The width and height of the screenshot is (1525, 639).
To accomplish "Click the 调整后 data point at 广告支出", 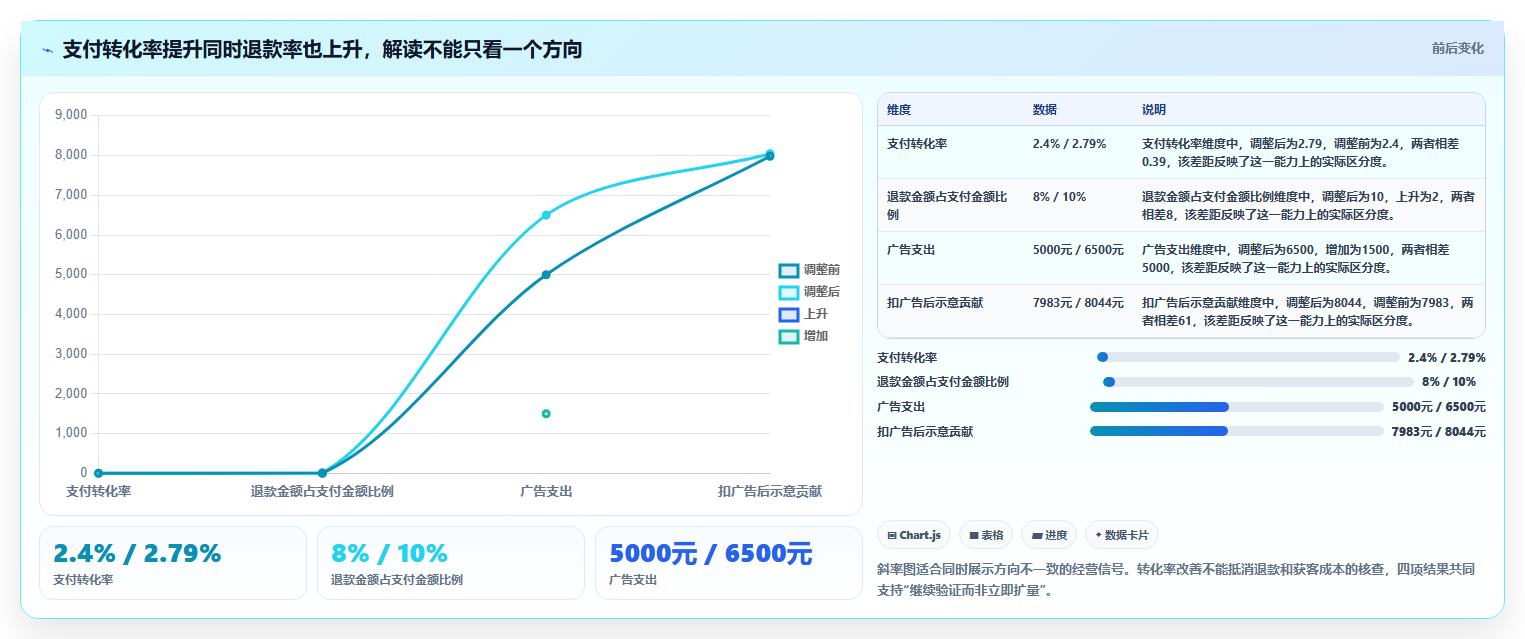I will coord(546,215).
